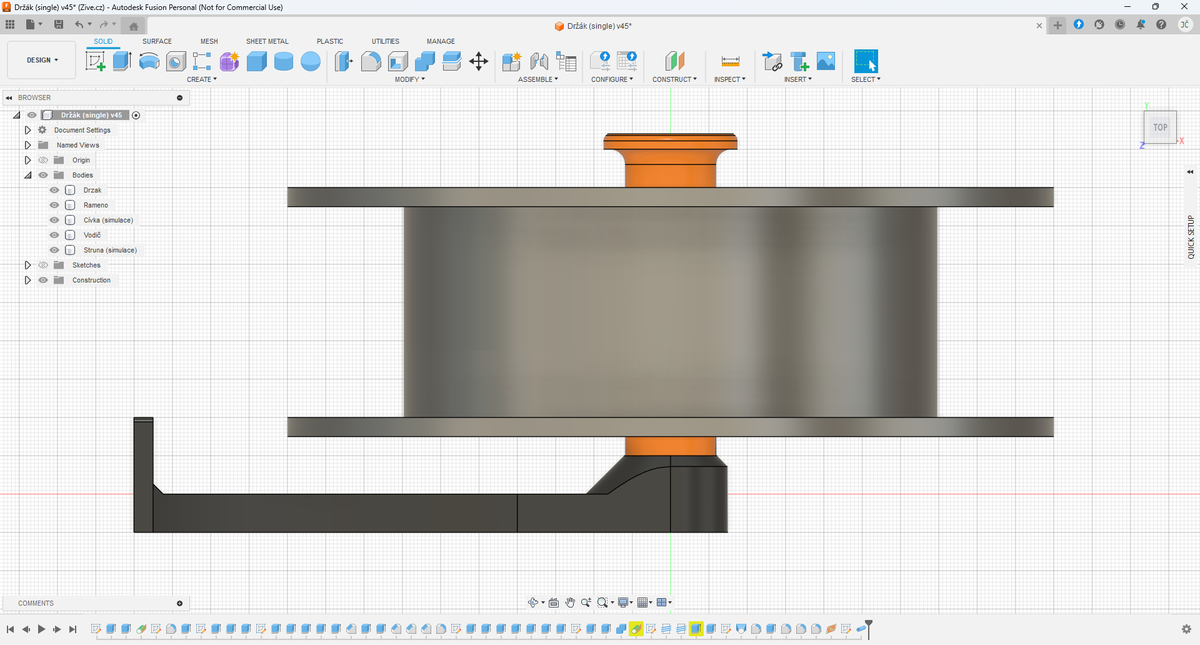
Task: Select the Move/Copy tool
Action: (478, 61)
